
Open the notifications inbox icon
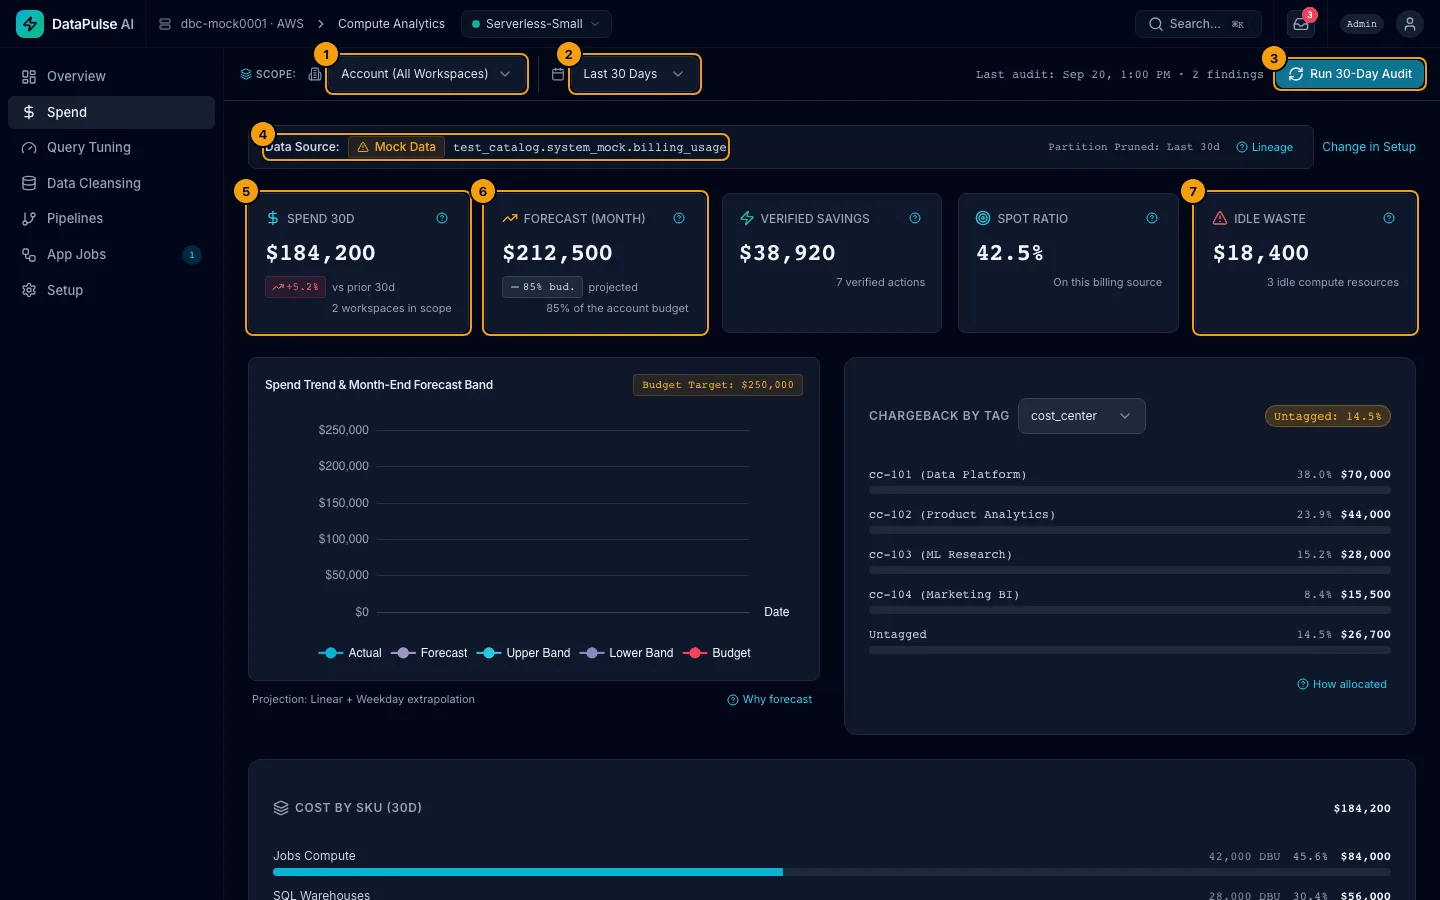pyautogui.click(x=1301, y=24)
